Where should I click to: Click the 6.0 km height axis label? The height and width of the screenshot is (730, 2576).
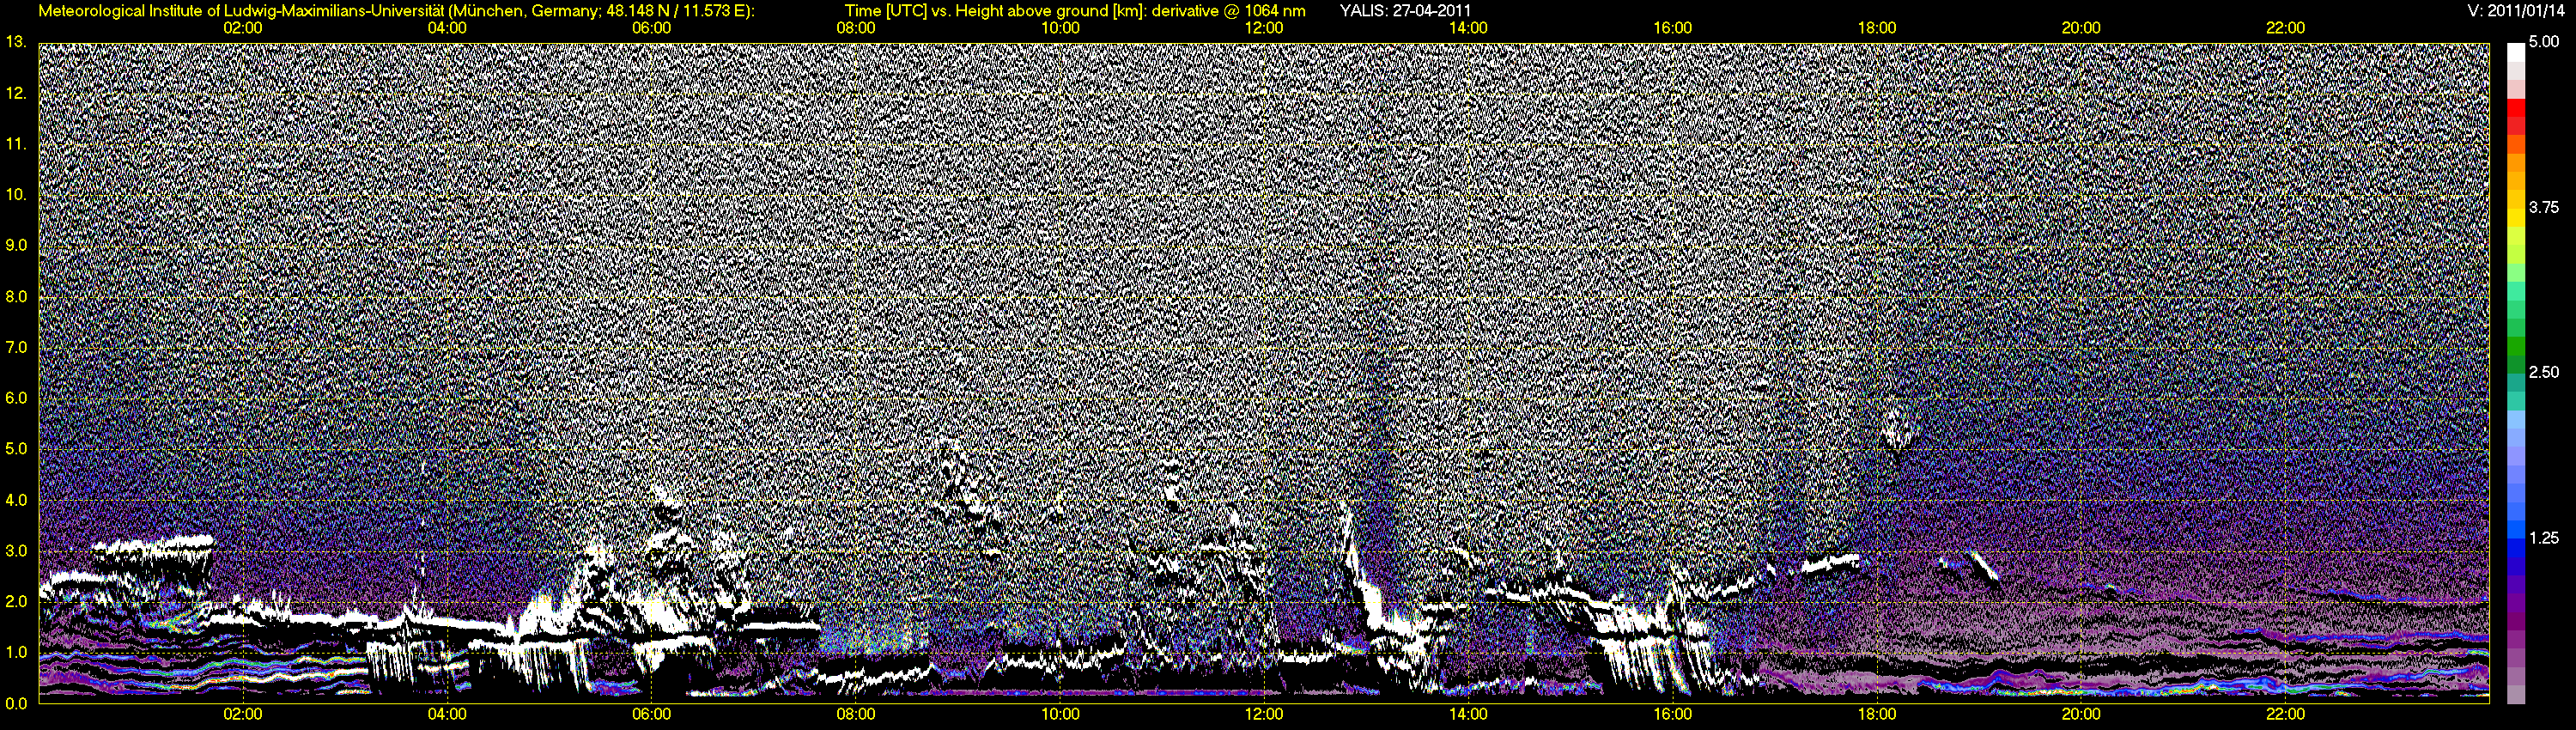16,398
